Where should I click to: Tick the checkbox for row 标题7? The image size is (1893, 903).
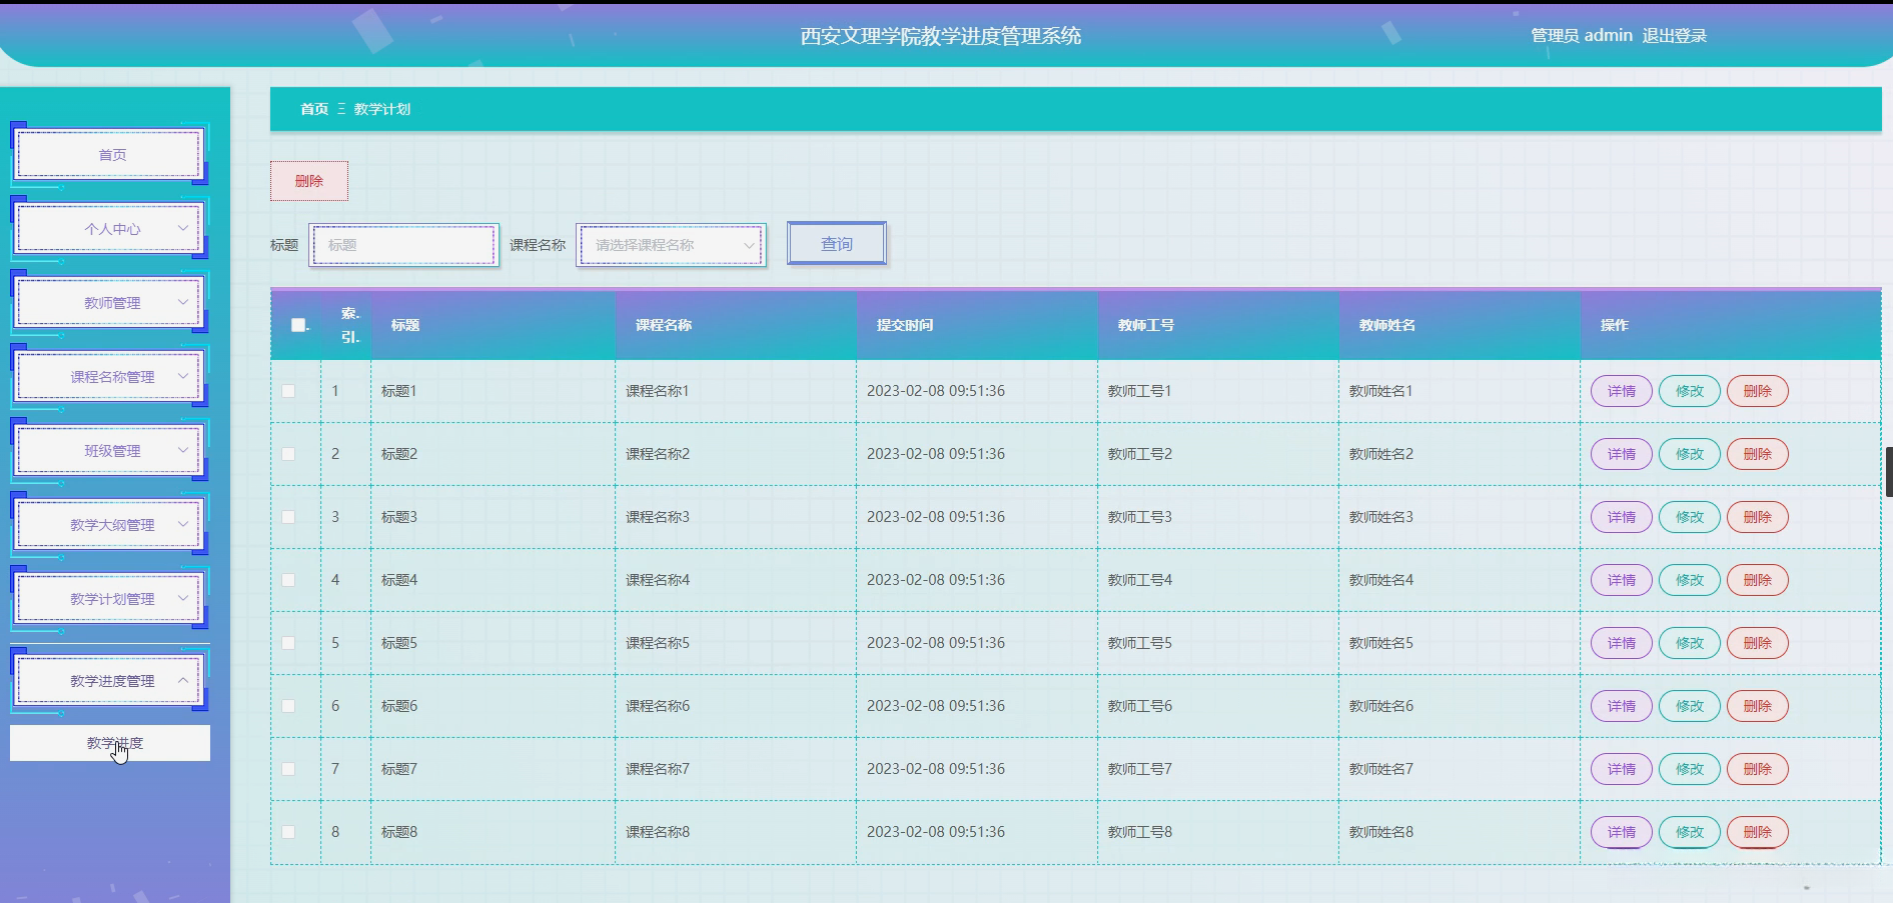pos(288,769)
